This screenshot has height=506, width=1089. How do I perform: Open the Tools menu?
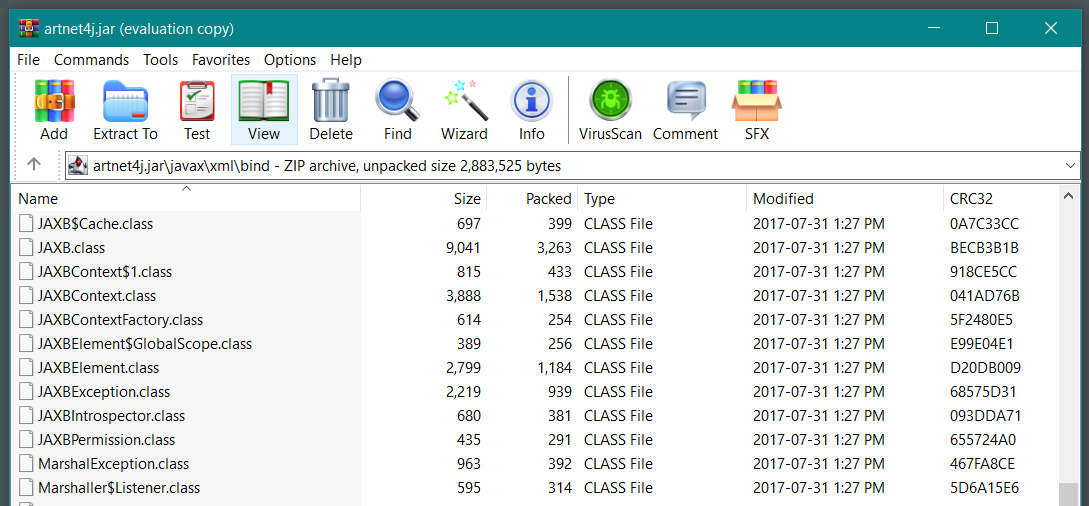point(160,60)
